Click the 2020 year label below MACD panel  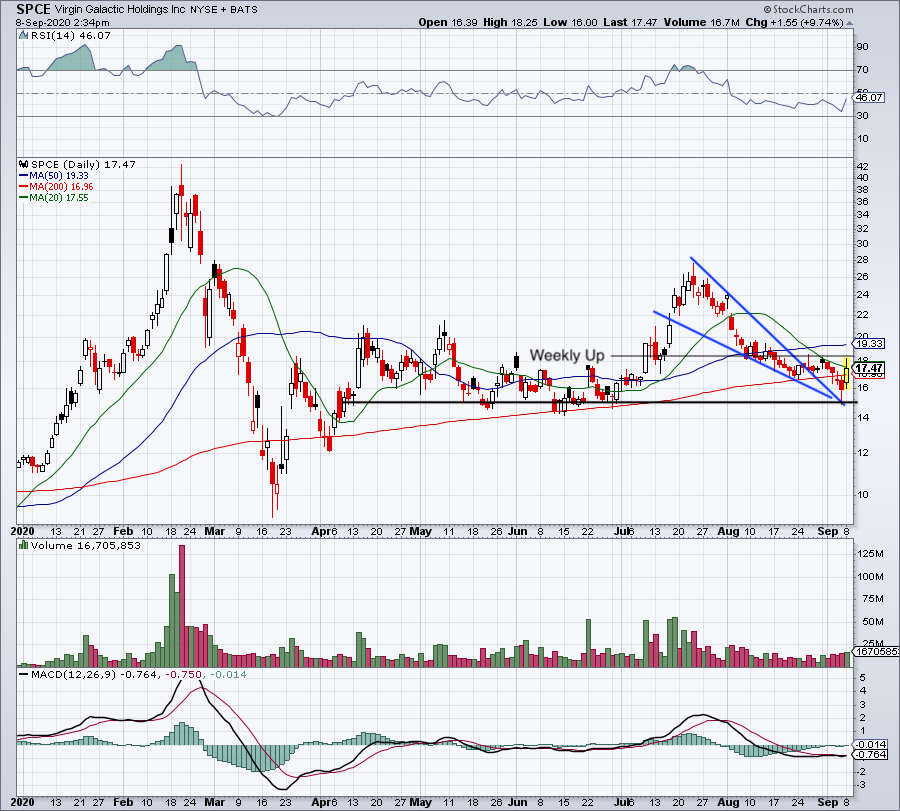pyautogui.click(x=22, y=802)
